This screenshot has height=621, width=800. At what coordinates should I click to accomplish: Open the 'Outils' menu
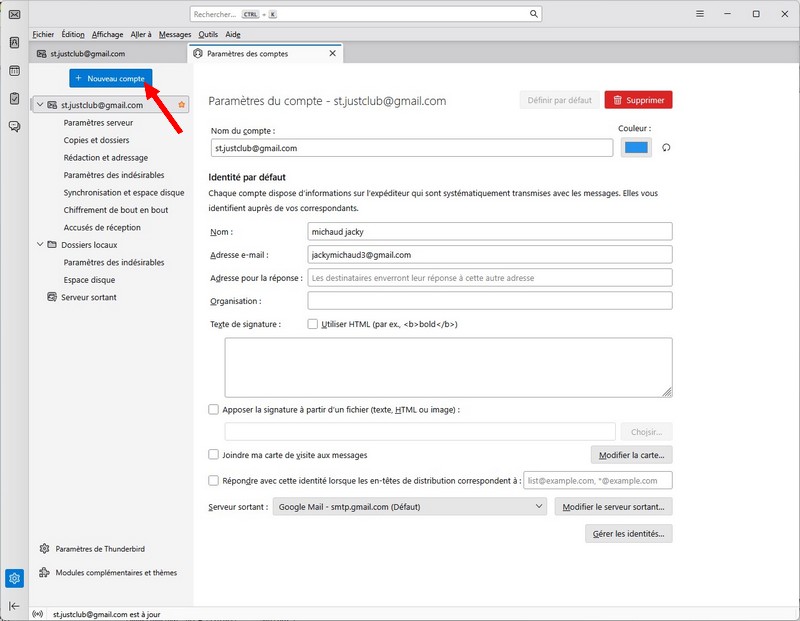[x=208, y=34]
